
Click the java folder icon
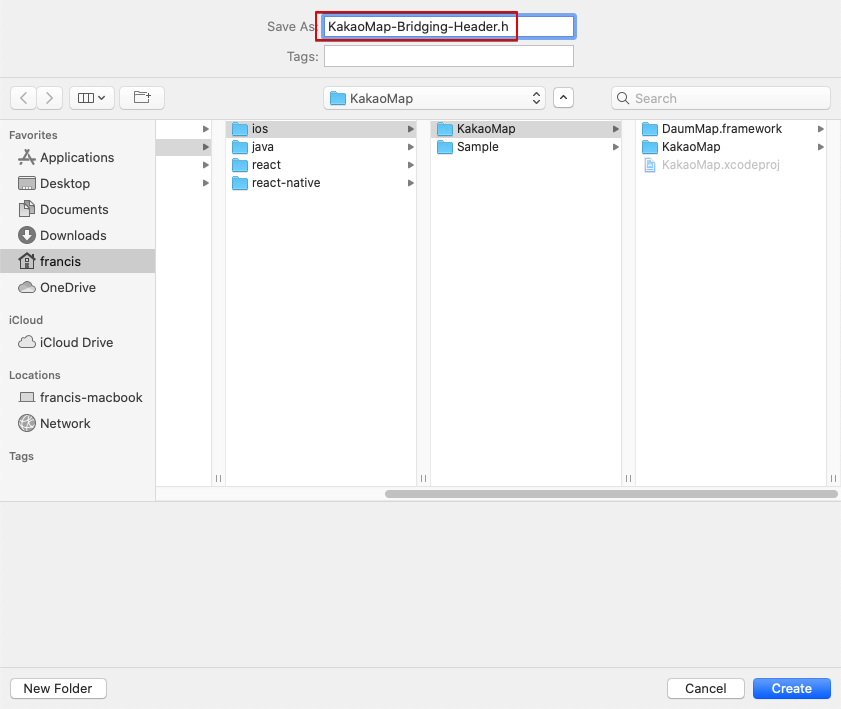coord(240,147)
